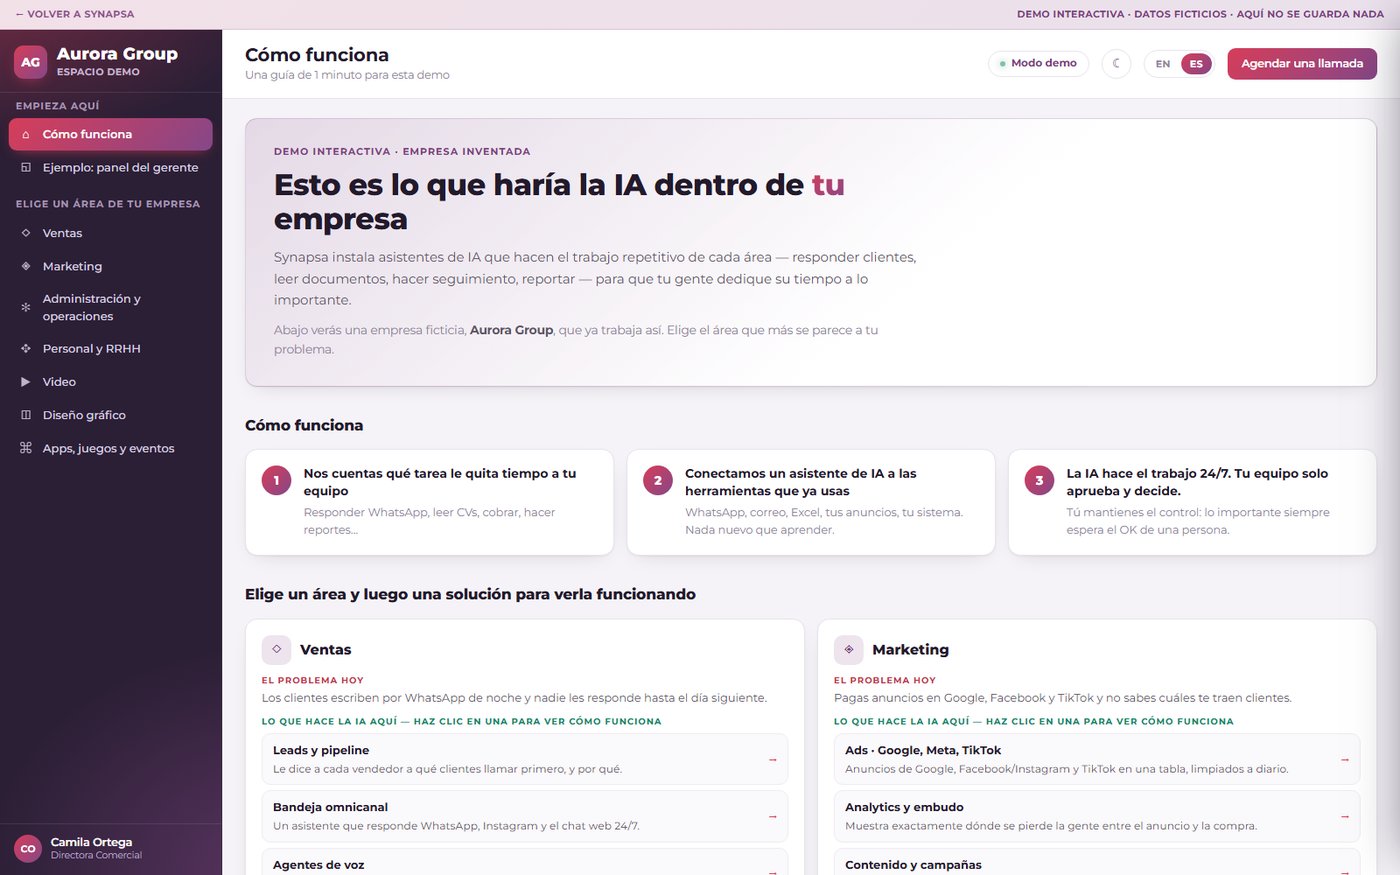
Task: Open the Ventas area in sidebar
Action: point(111,233)
